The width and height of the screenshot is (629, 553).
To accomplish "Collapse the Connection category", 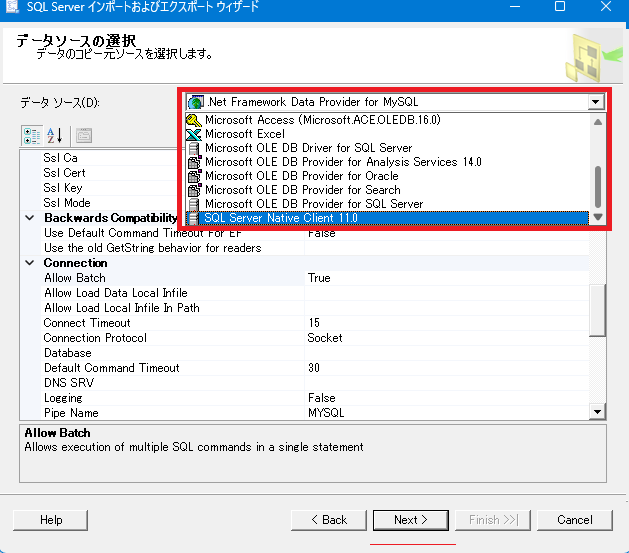I will click(x=30, y=263).
